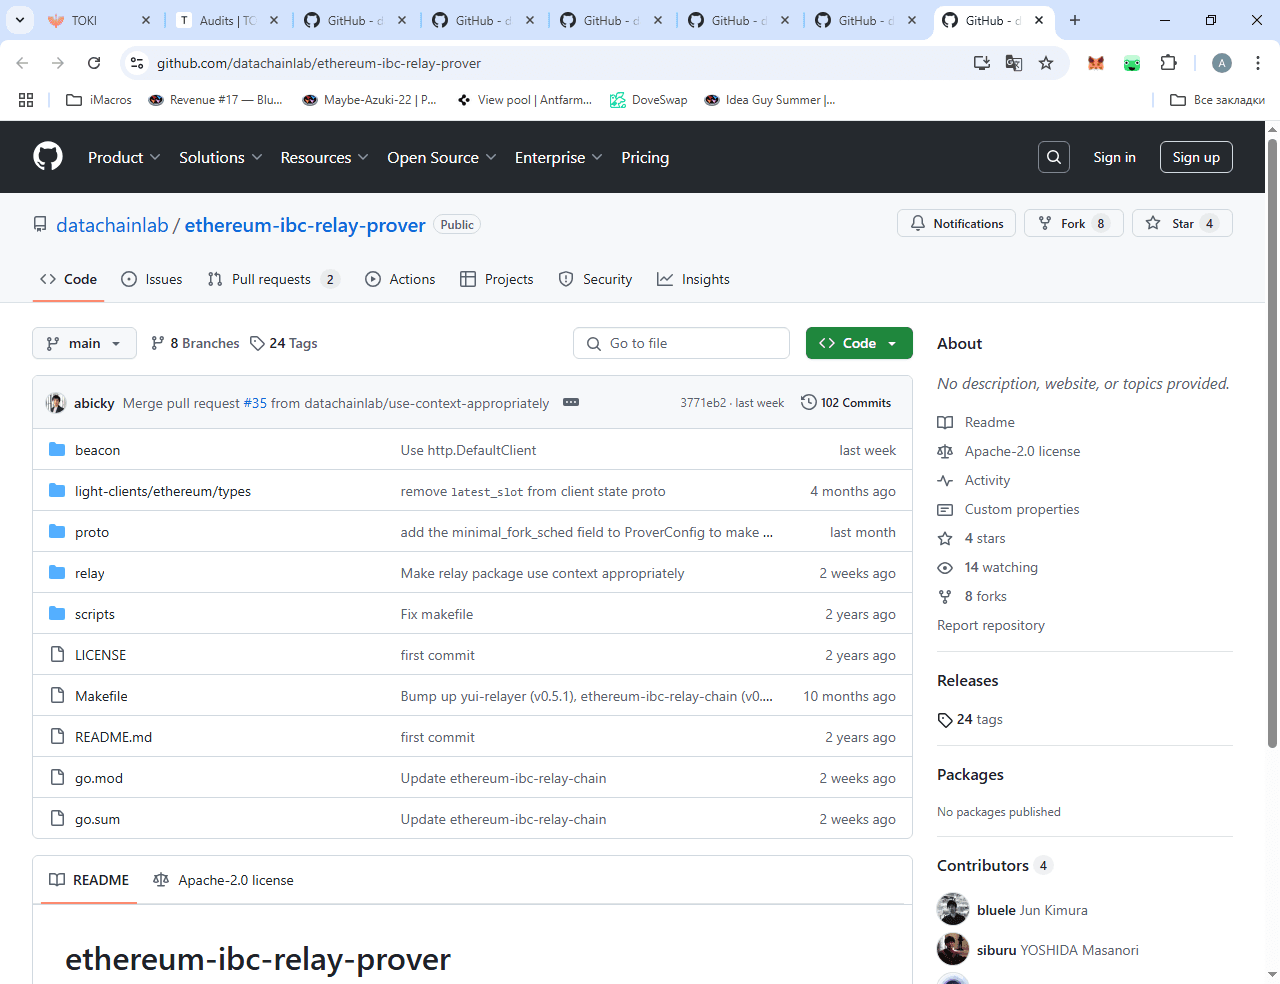
Task: Select the README tab
Action: click(x=89, y=880)
